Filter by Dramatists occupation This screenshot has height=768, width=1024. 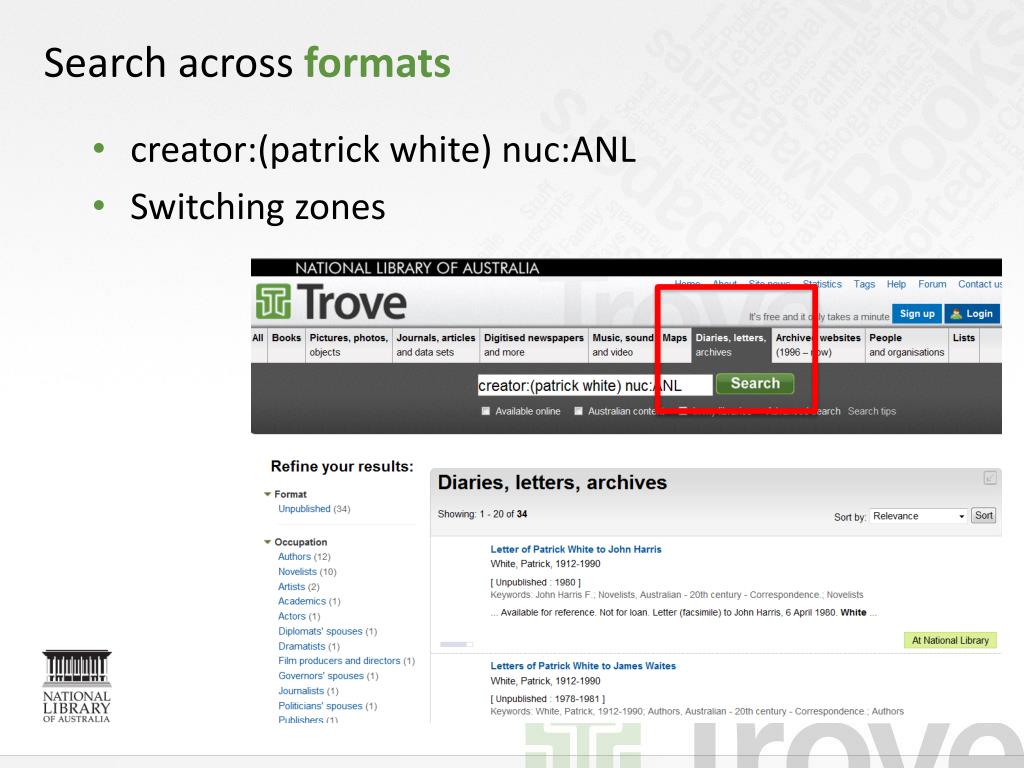point(302,646)
